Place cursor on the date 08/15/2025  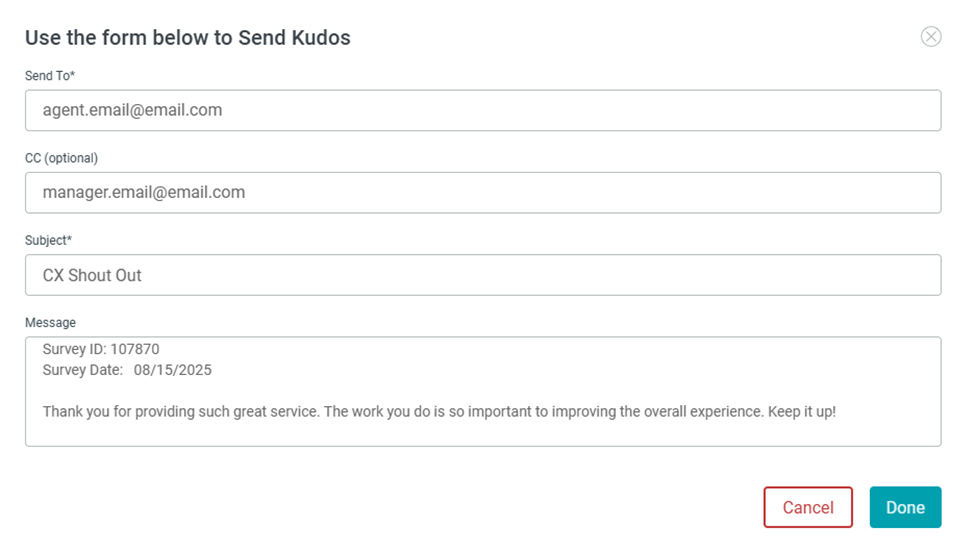click(172, 370)
